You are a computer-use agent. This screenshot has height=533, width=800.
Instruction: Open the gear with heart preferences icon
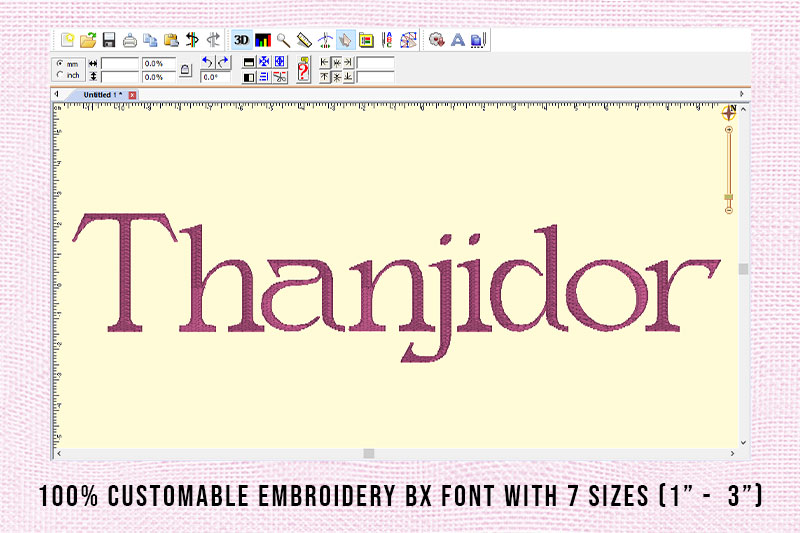[x=437, y=40]
